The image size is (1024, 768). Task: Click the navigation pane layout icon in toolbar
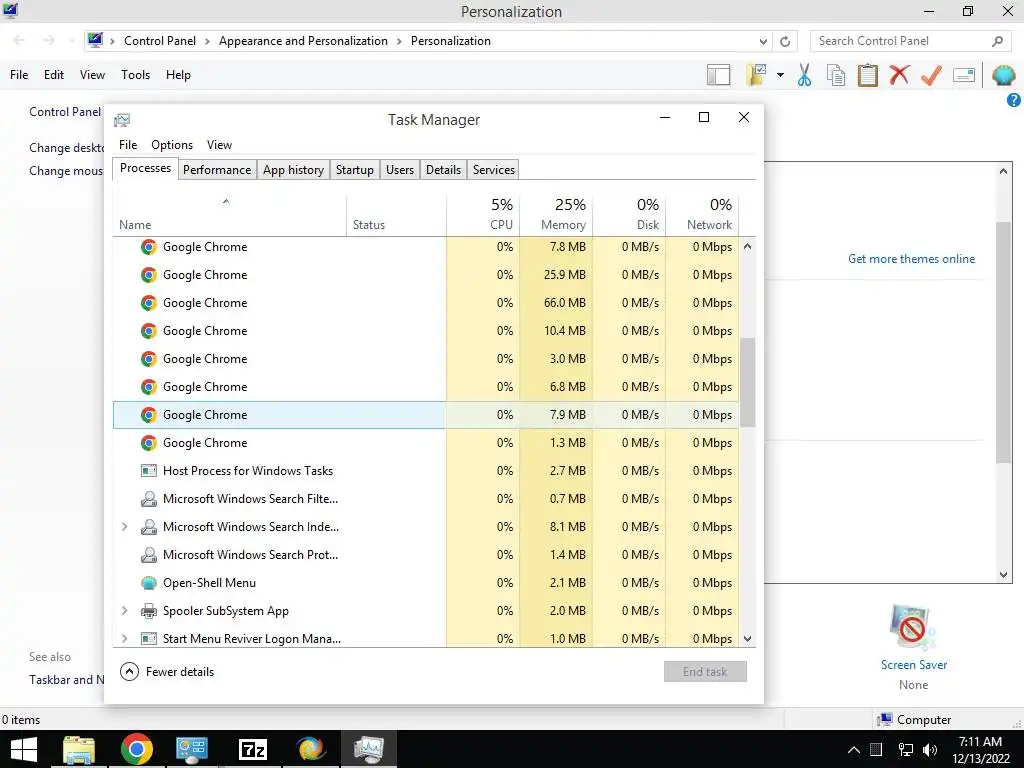(718, 75)
